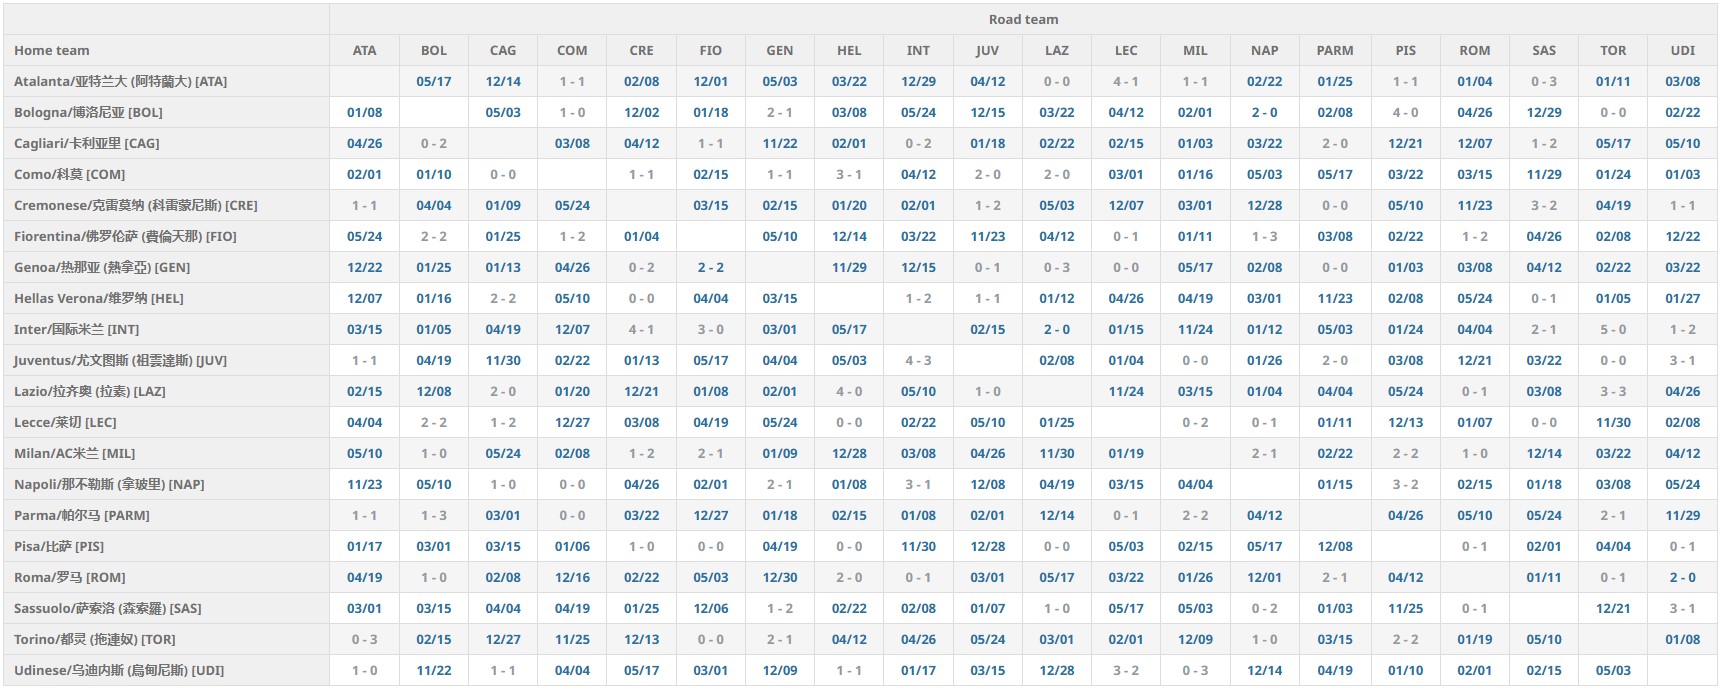Select Milan home match against Juventus on 04/26
The height and width of the screenshot is (689, 1720).
pos(987,453)
